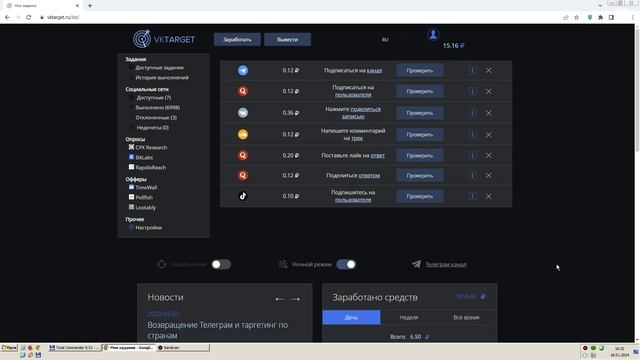The image size is (640, 360).
Task: Open the tab search chevron in Chrome
Action: (x=600, y=5)
